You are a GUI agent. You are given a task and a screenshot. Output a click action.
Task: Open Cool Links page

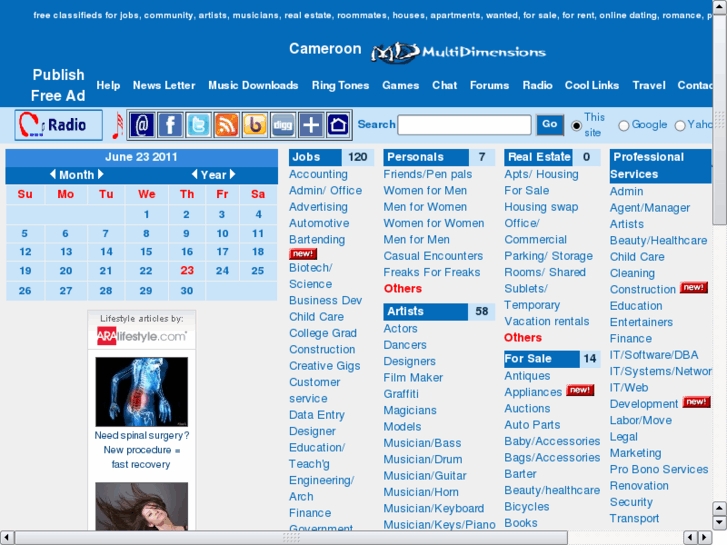(x=592, y=85)
